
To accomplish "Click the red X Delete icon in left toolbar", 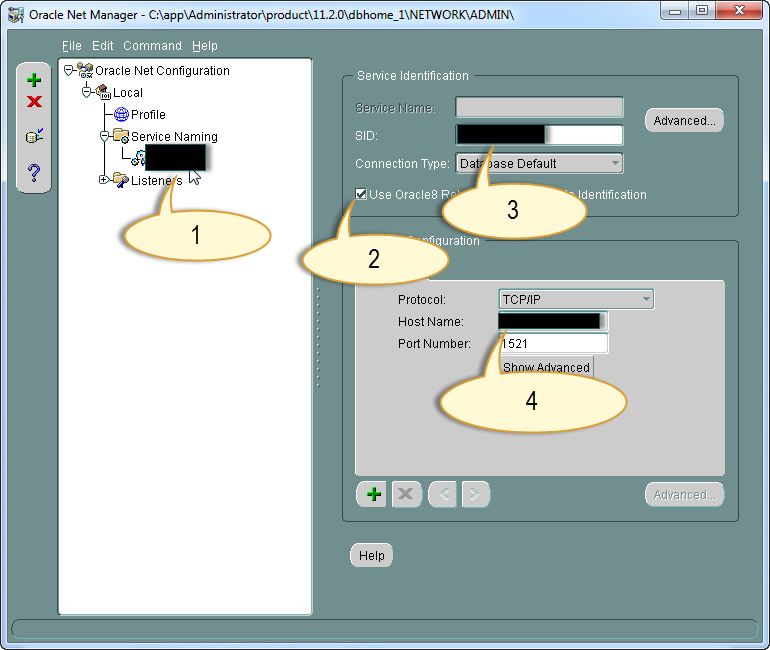I will click(x=34, y=102).
